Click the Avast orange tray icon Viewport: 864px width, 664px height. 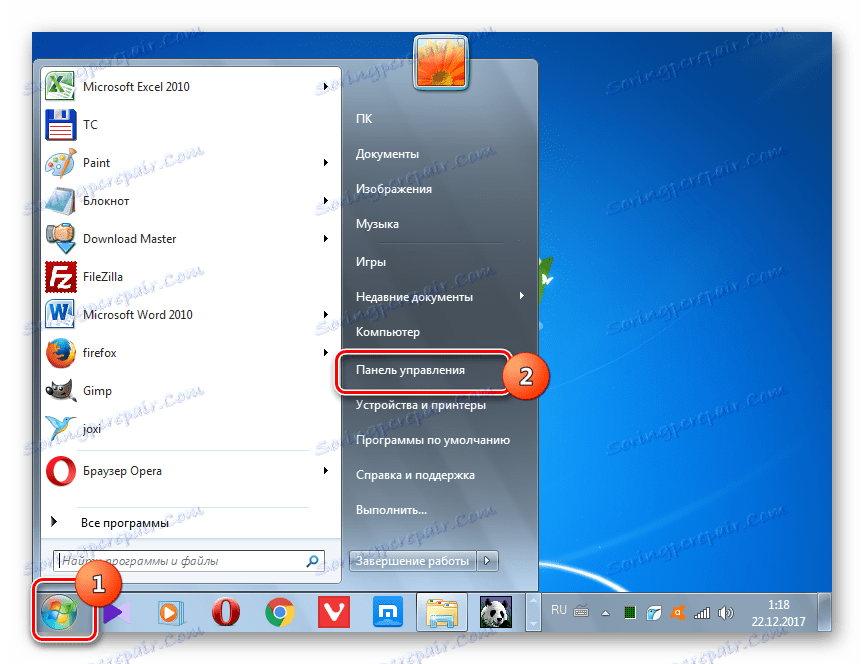click(678, 613)
